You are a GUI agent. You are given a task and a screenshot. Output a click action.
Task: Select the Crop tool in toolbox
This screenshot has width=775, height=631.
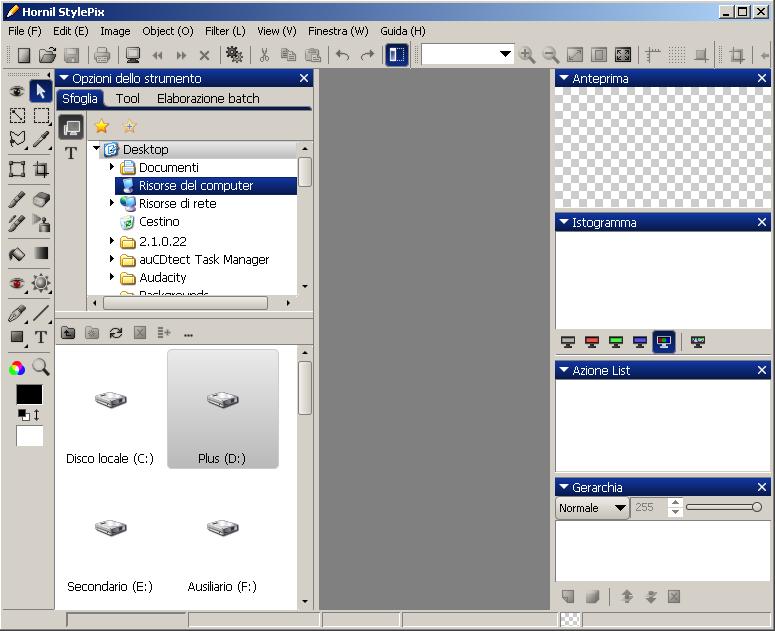tap(41, 169)
